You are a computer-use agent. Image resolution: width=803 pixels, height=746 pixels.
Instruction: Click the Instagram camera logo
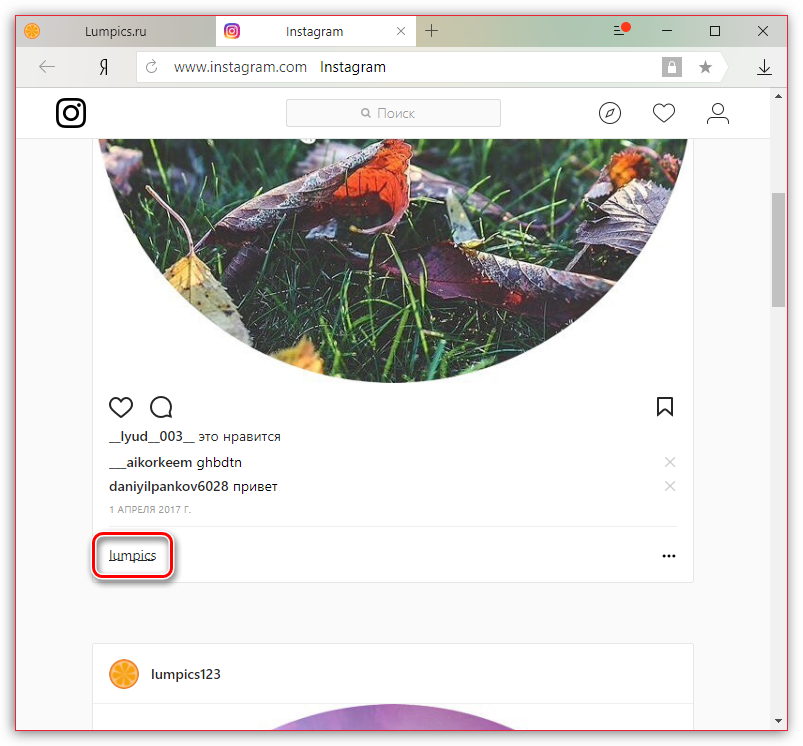click(71, 113)
